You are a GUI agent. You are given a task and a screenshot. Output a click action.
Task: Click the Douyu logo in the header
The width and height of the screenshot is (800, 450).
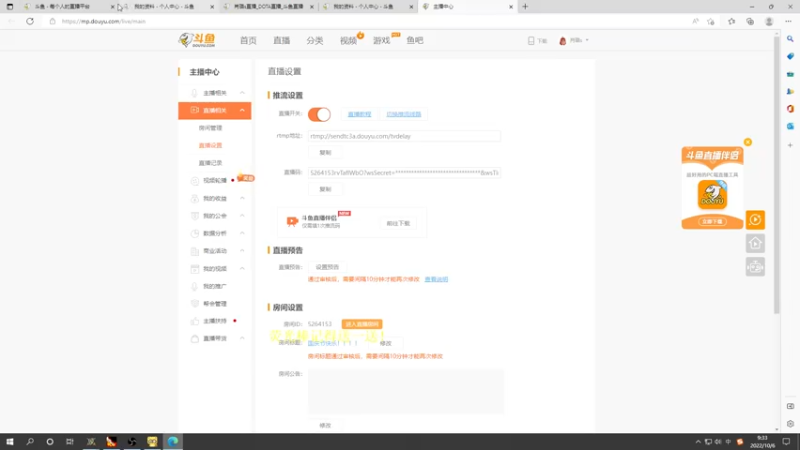tap(197, 40)
